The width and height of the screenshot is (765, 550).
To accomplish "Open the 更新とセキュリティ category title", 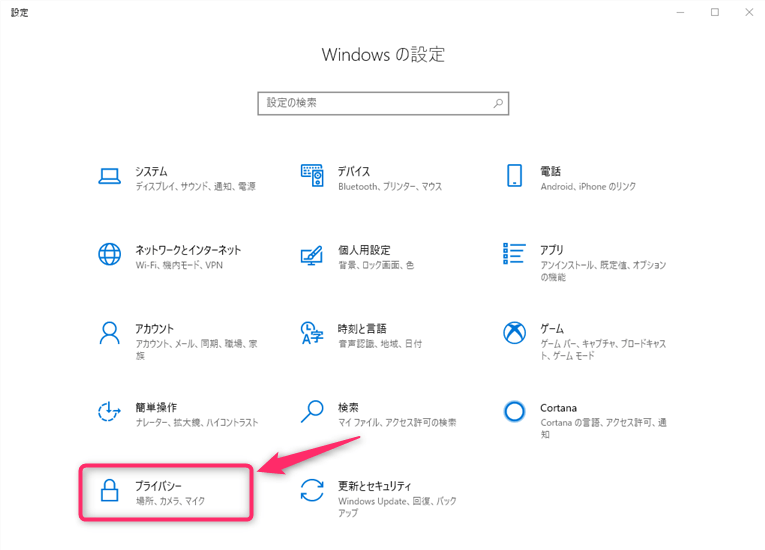I will (374, 486).
